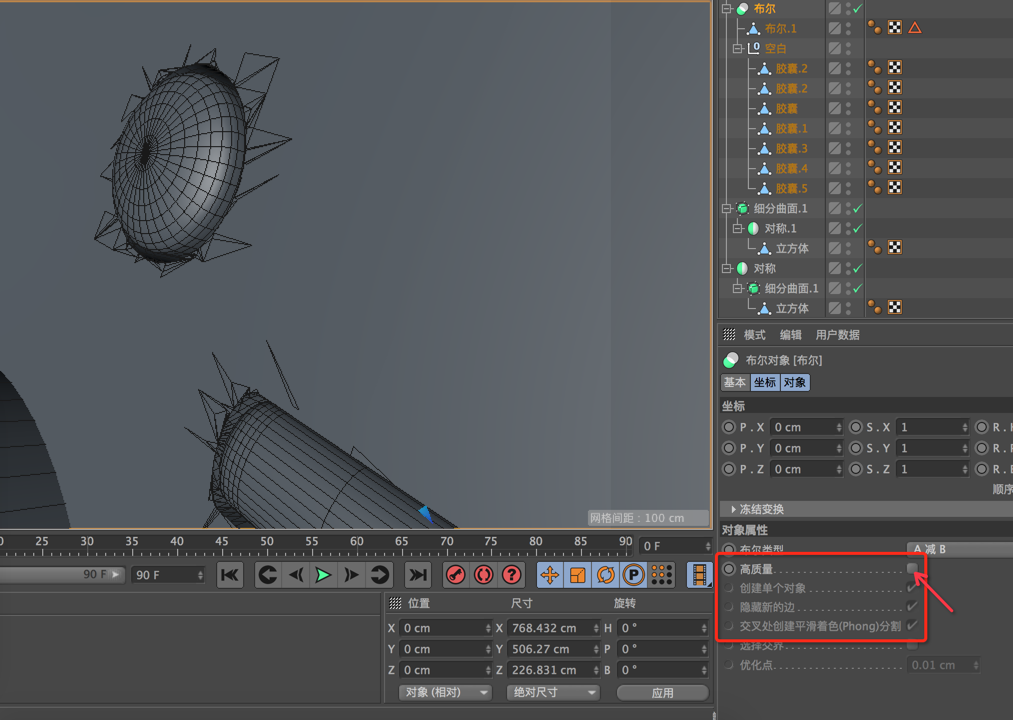This screenshot has height=720, width=1013.
Task: Open the 布尔类型 A 减 B dropdown
Action: (x=960, y=549)
